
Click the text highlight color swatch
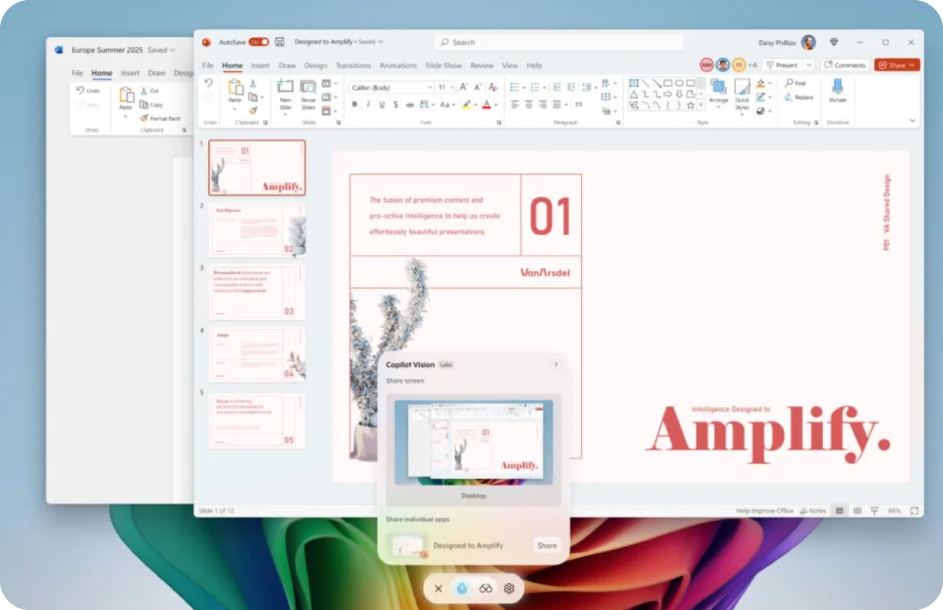coord(466,105)
